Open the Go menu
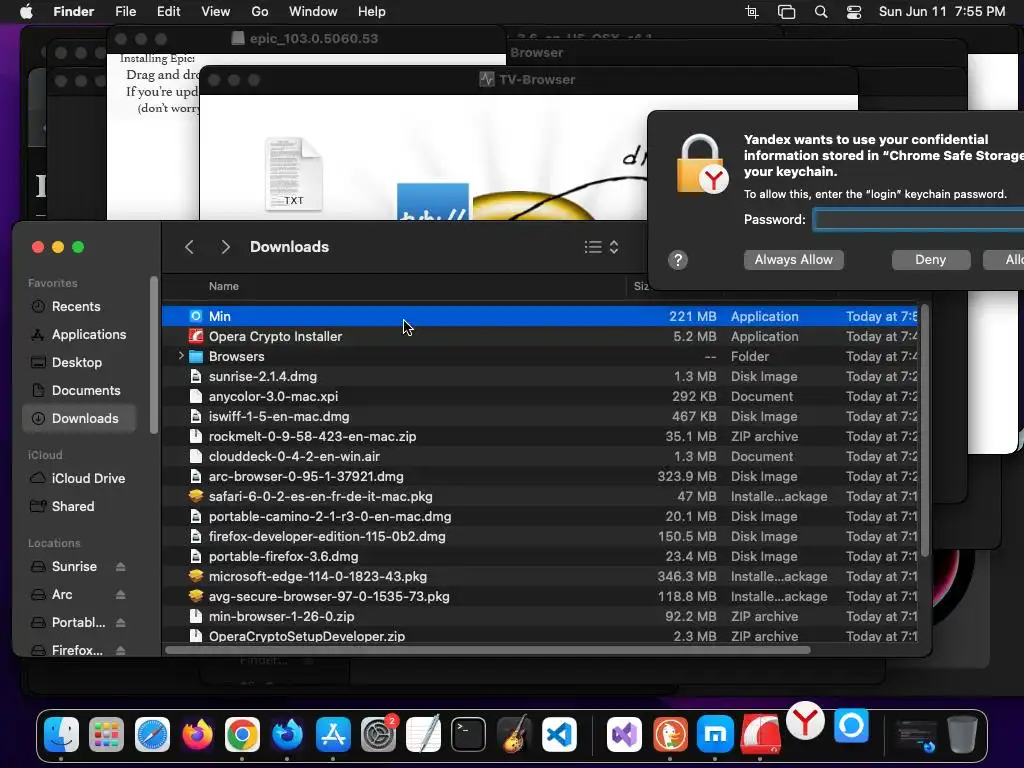This screenshot has width=1024, height=768. click(260, 12)
